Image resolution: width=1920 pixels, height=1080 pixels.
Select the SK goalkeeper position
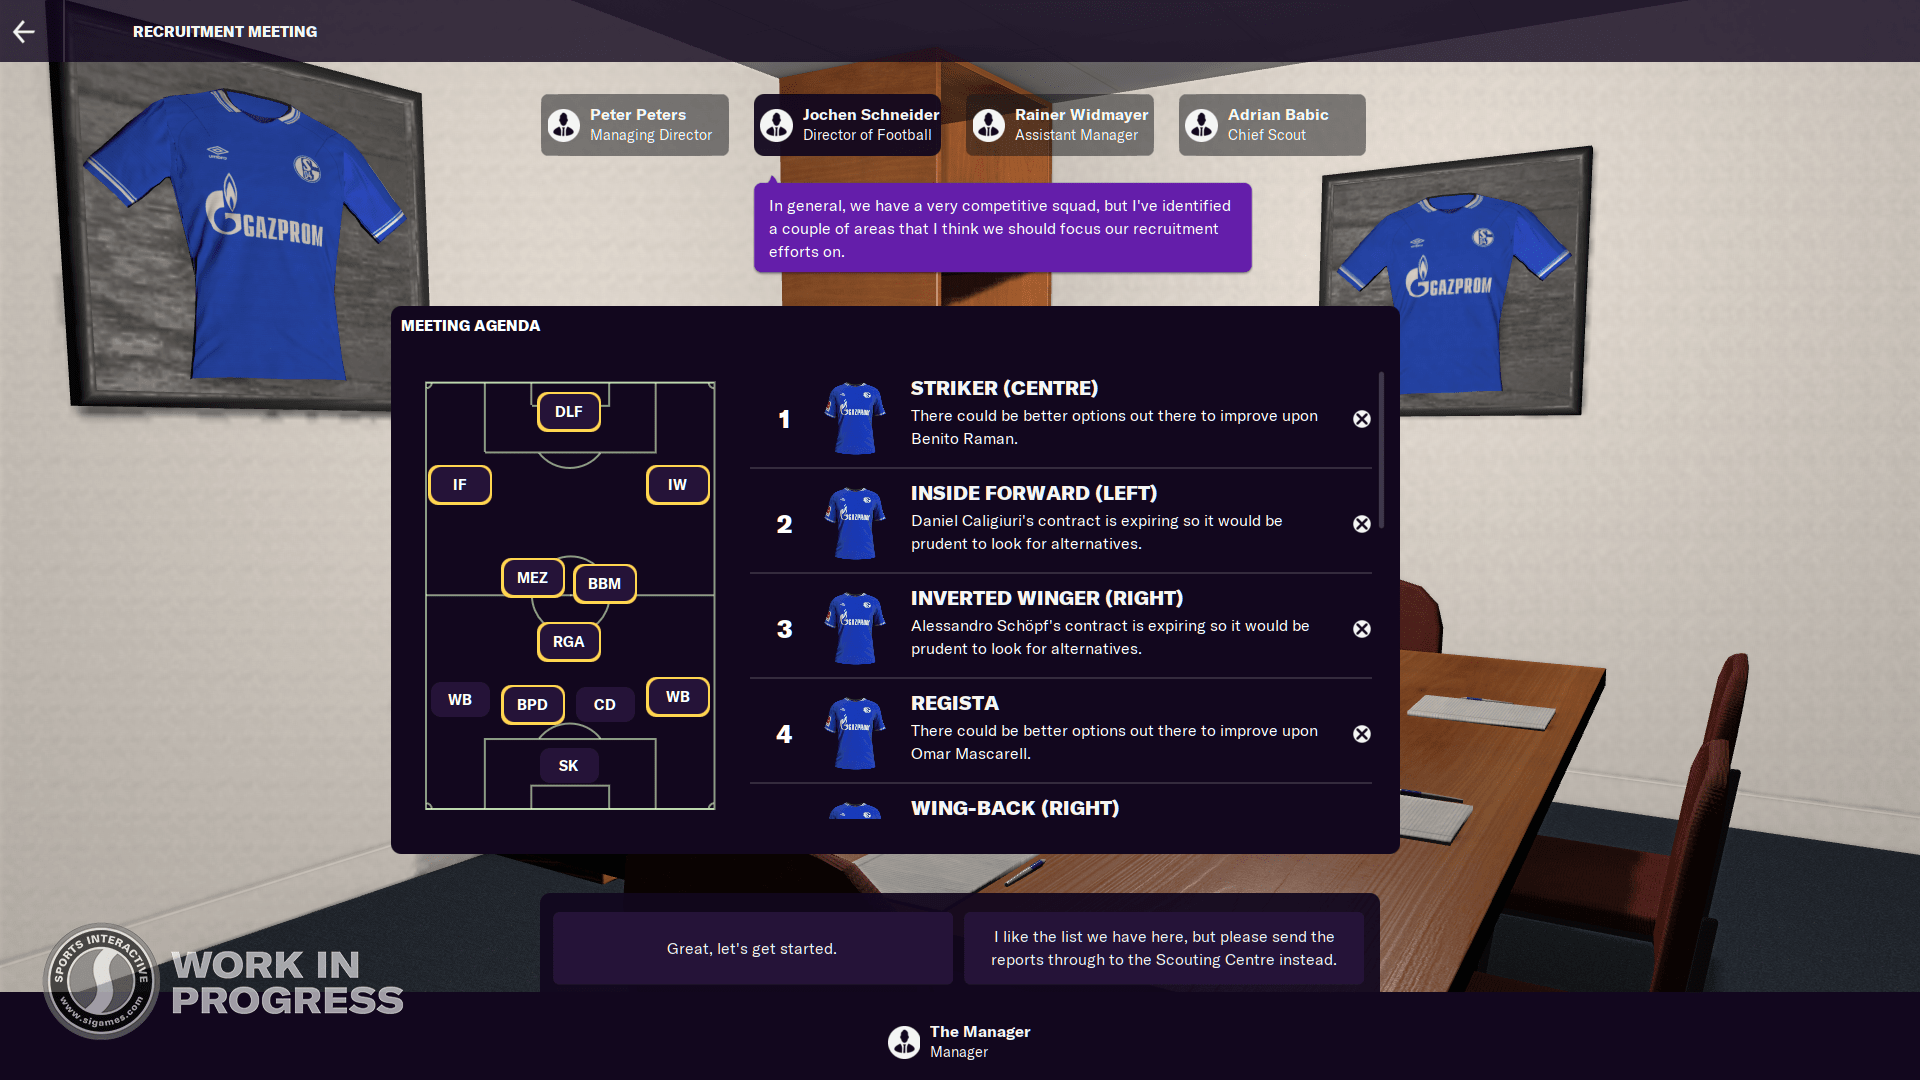coord(566,765)
